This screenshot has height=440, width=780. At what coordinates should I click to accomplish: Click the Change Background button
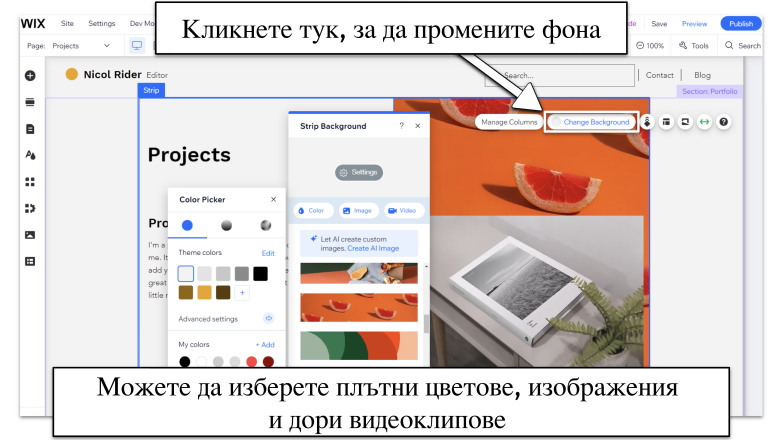(591, 122)
